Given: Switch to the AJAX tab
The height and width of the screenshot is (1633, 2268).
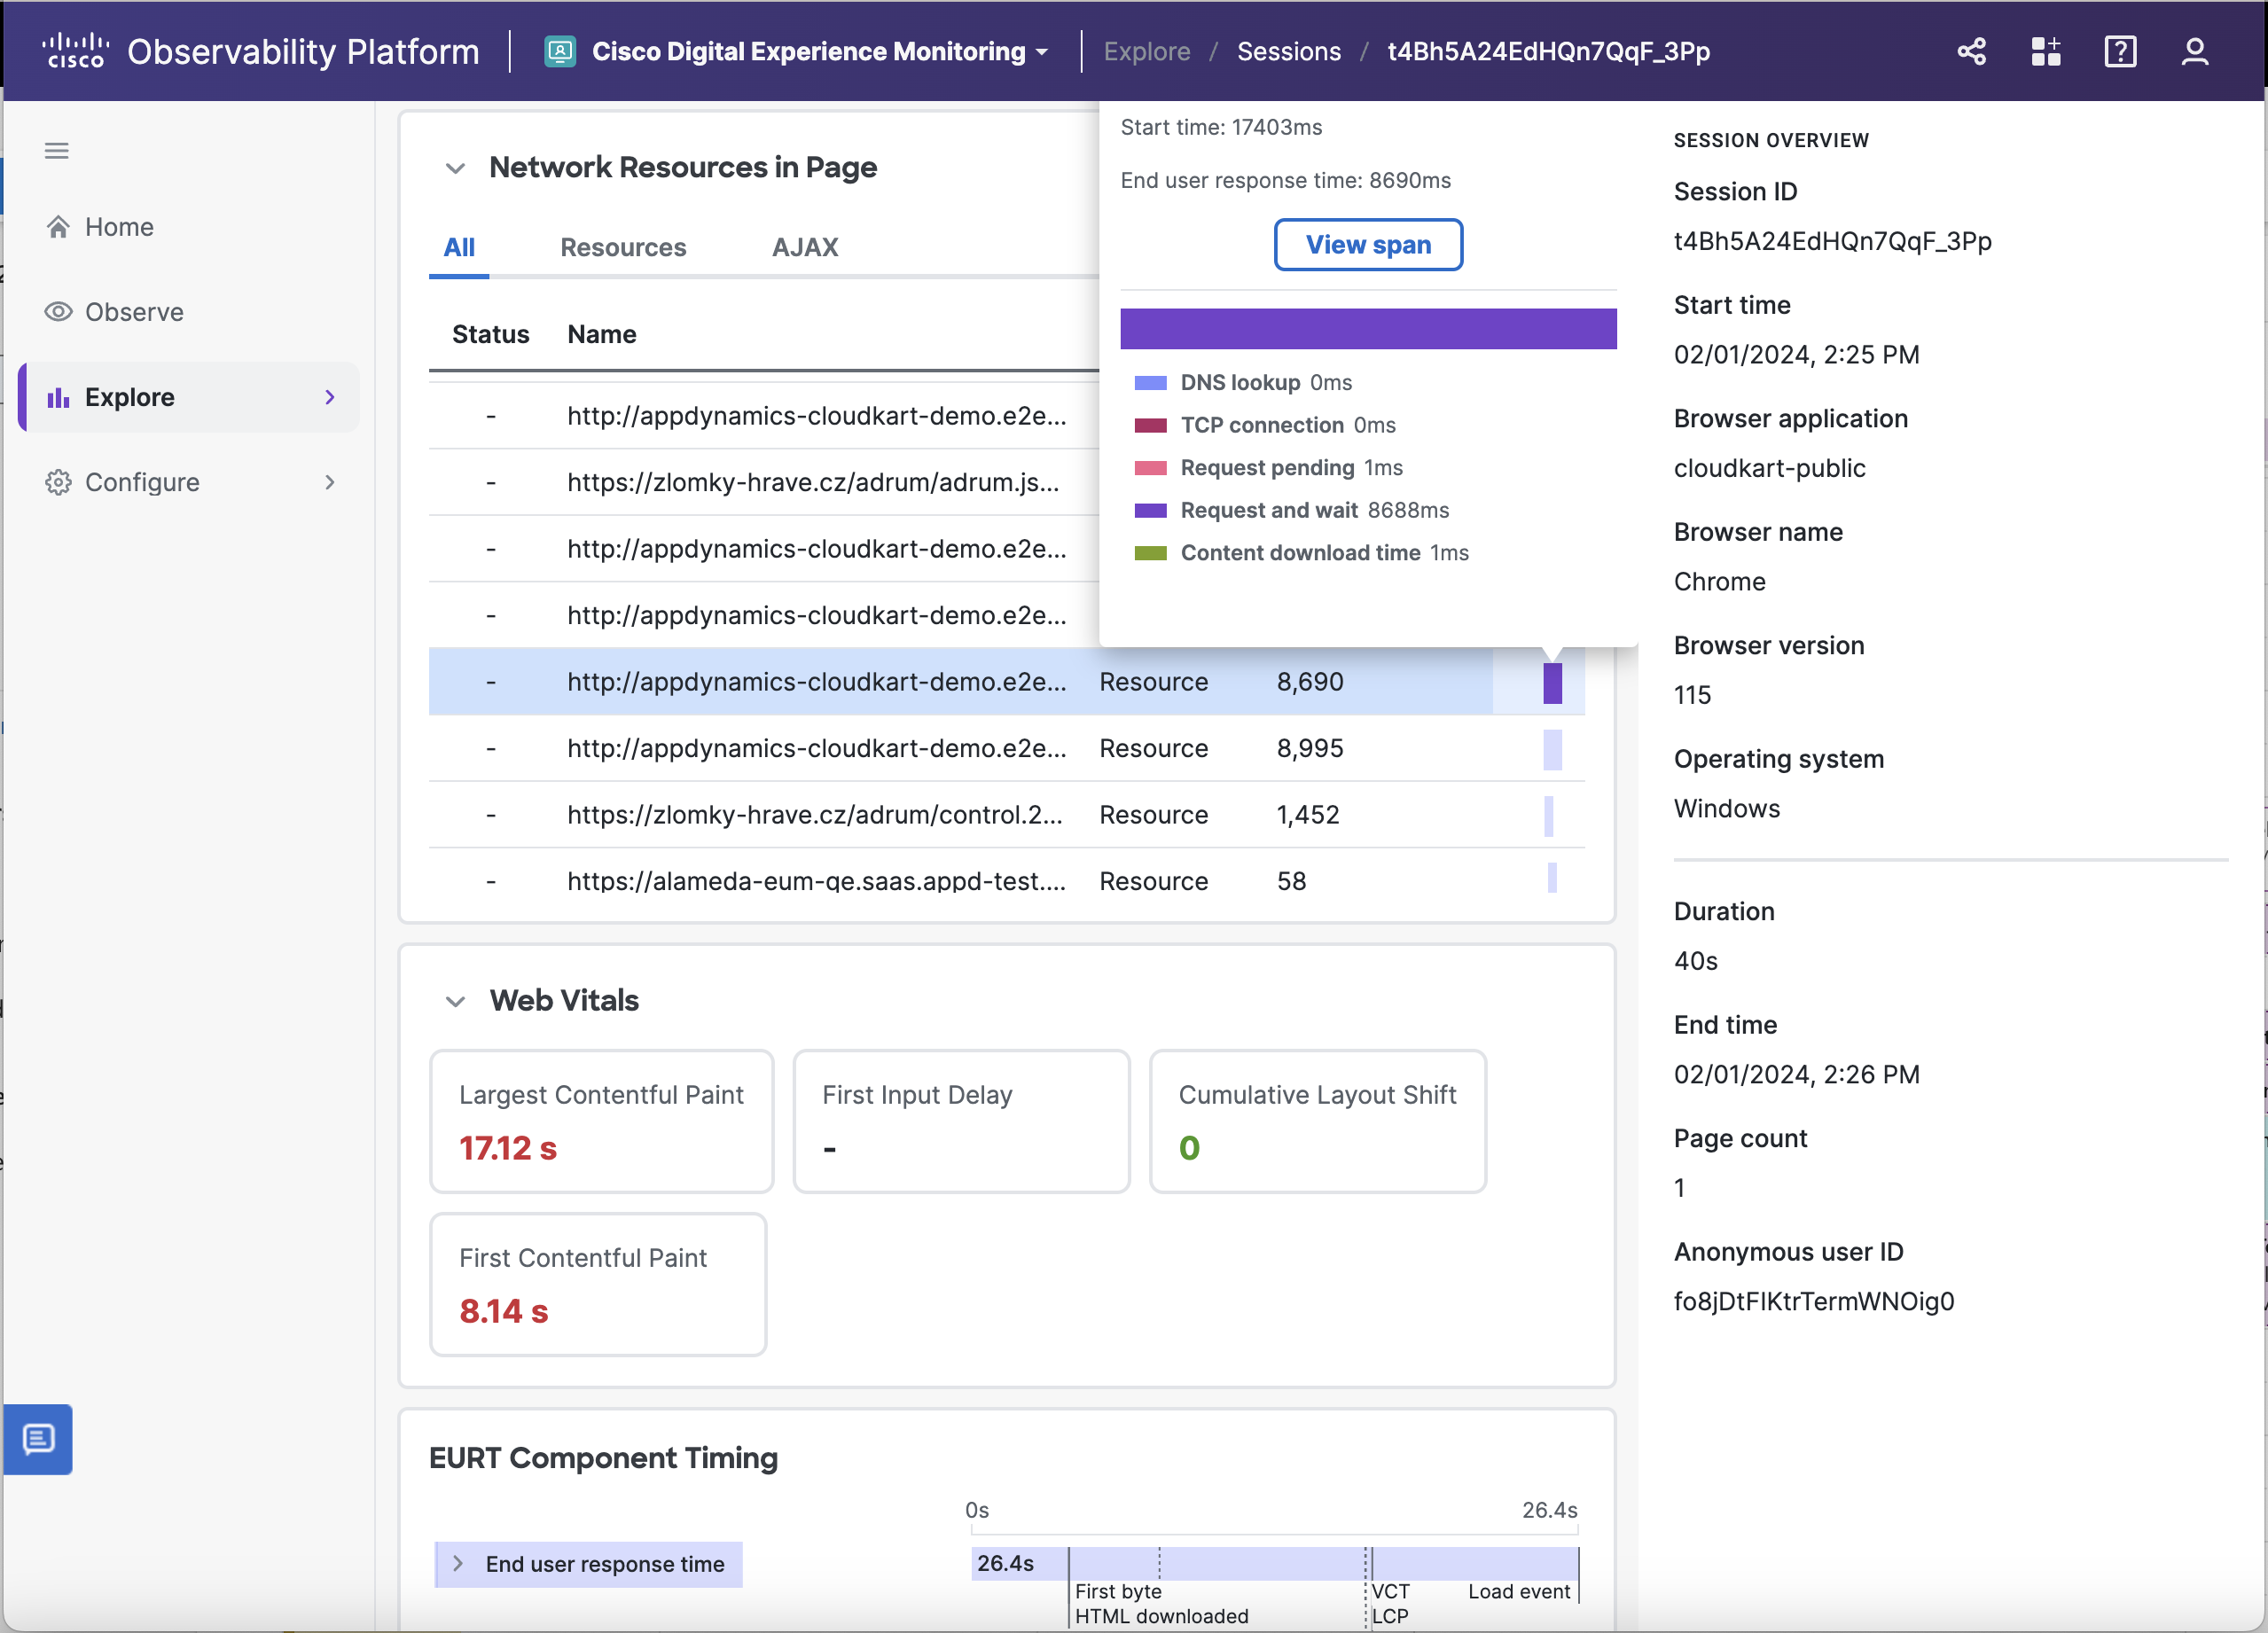Looking at the screenshot, I should coord(805,247).
